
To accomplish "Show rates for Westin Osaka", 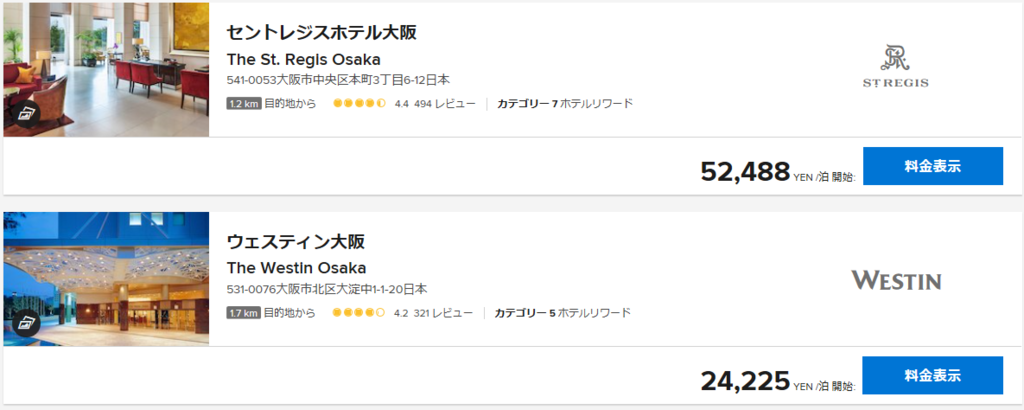I will coord(933,375).
